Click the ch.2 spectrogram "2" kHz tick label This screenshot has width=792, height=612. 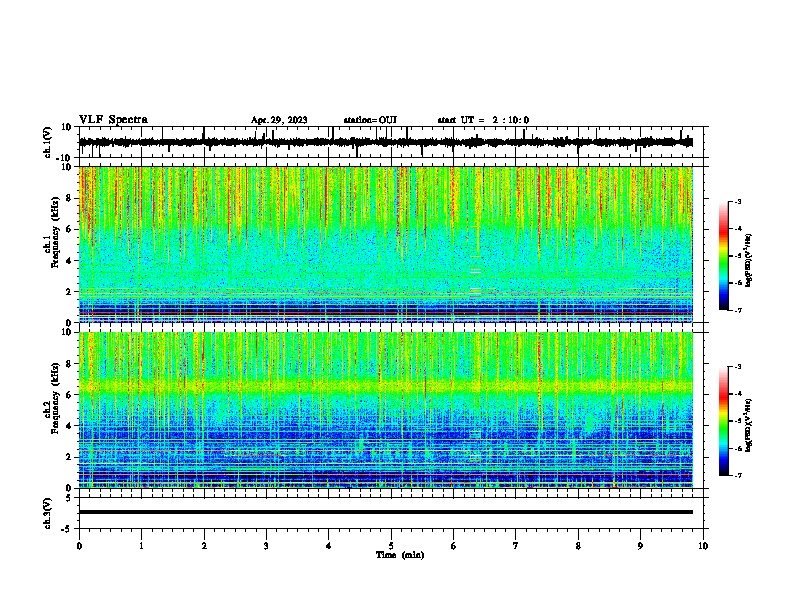(x=69, y=457)
